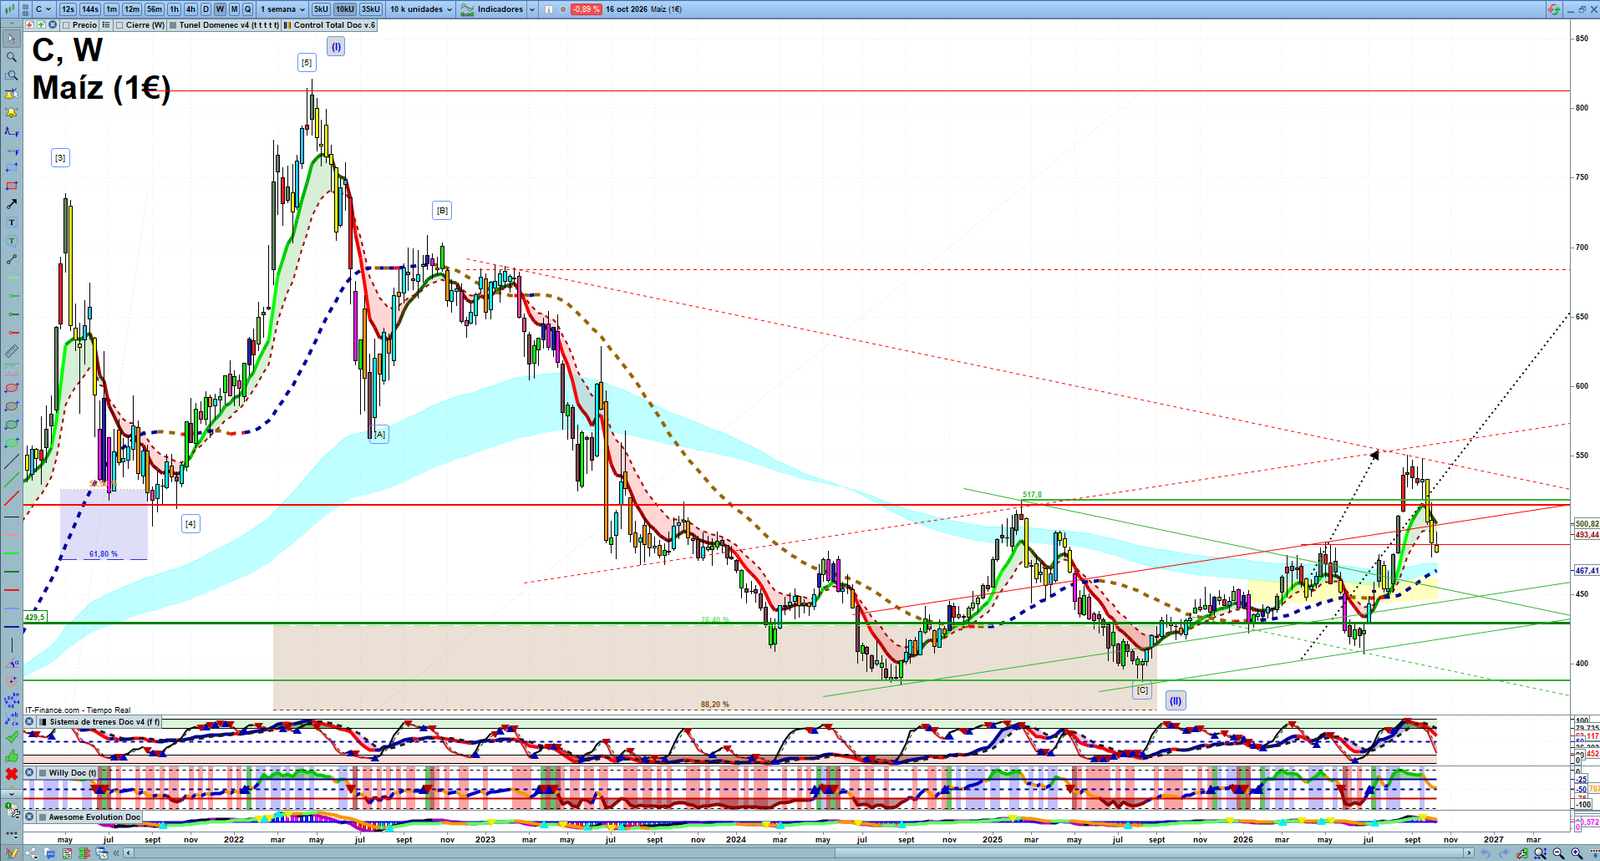Click the redo arrow icon
1600x861 pixels.
point(1505,853)
